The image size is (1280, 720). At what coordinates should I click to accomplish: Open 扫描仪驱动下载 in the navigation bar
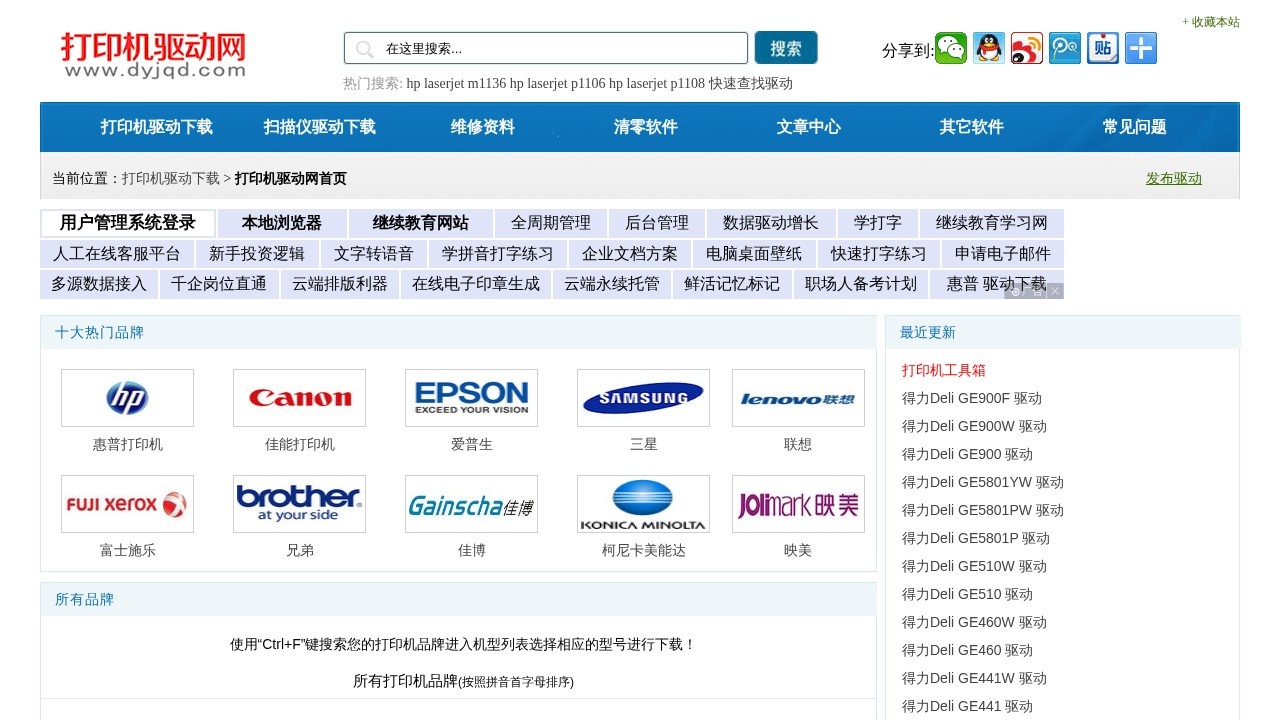[319, 127]
